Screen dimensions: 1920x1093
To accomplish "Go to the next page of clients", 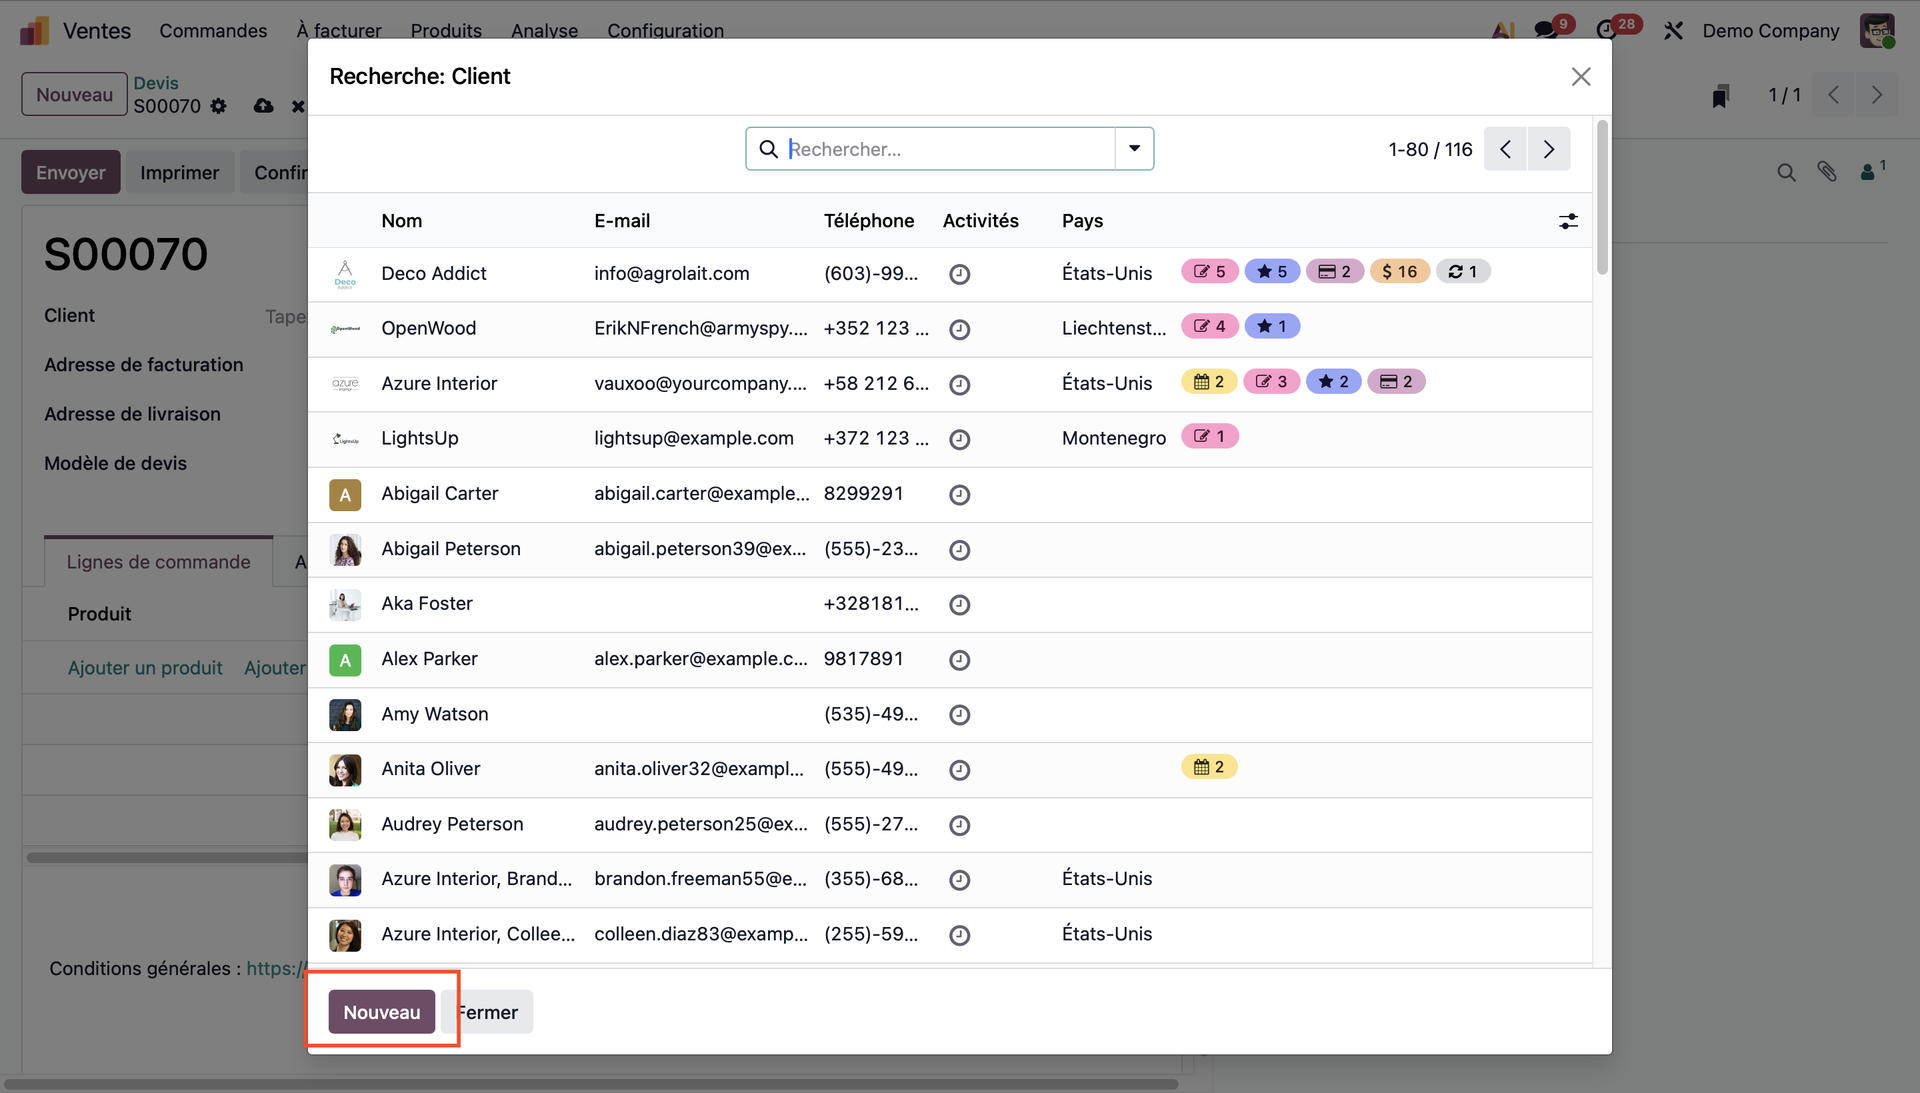I will (1548, 149).
